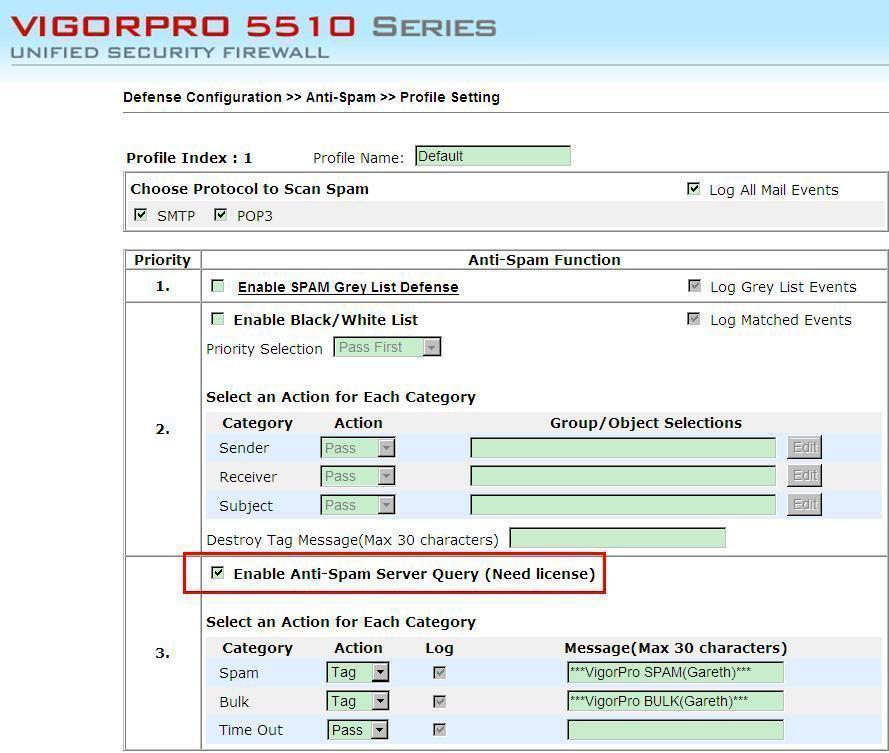
Task: Toggle the Log checkbox for Spam
Action: [x=439, y=672]
